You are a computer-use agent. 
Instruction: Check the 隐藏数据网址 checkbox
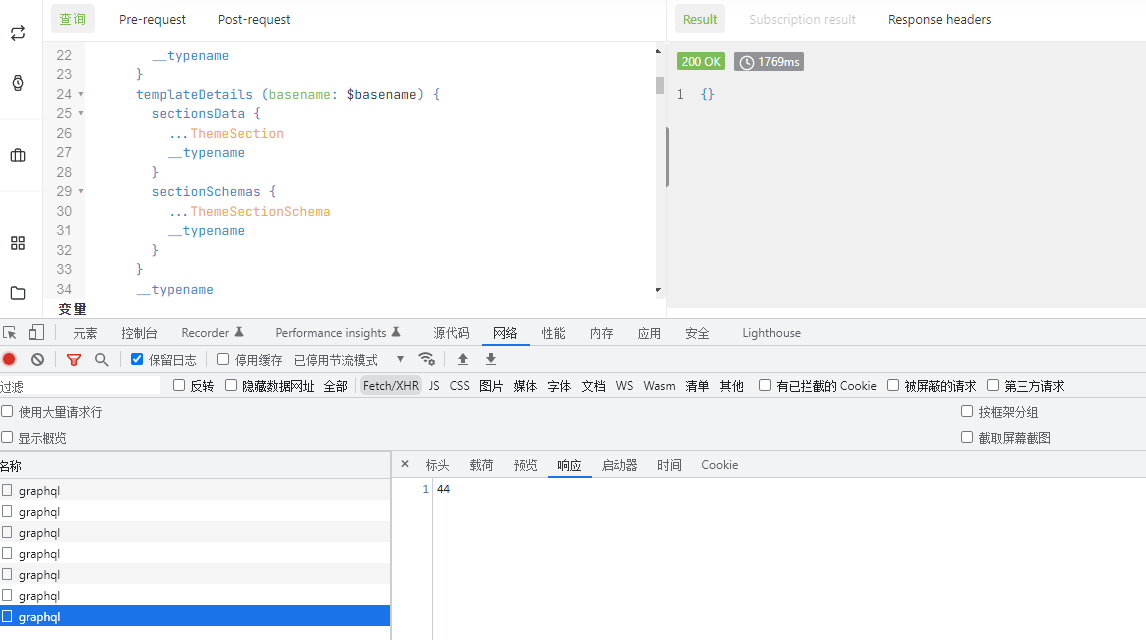coord(231,386)
